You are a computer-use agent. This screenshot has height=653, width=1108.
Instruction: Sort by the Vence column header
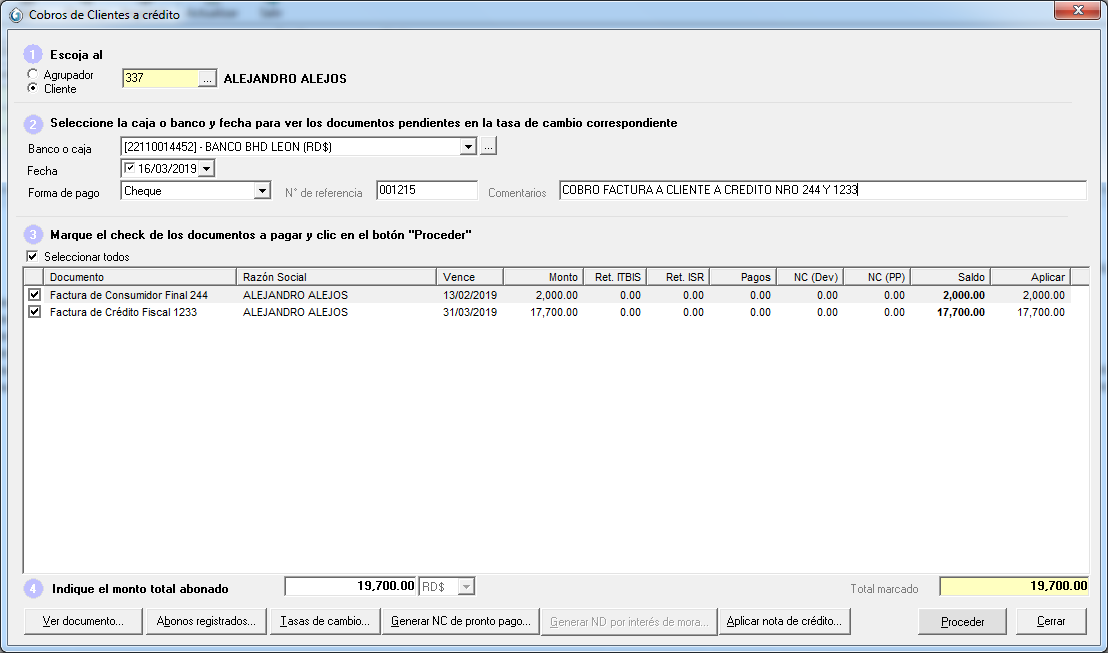pyautogui.click(x=469, y=277)
